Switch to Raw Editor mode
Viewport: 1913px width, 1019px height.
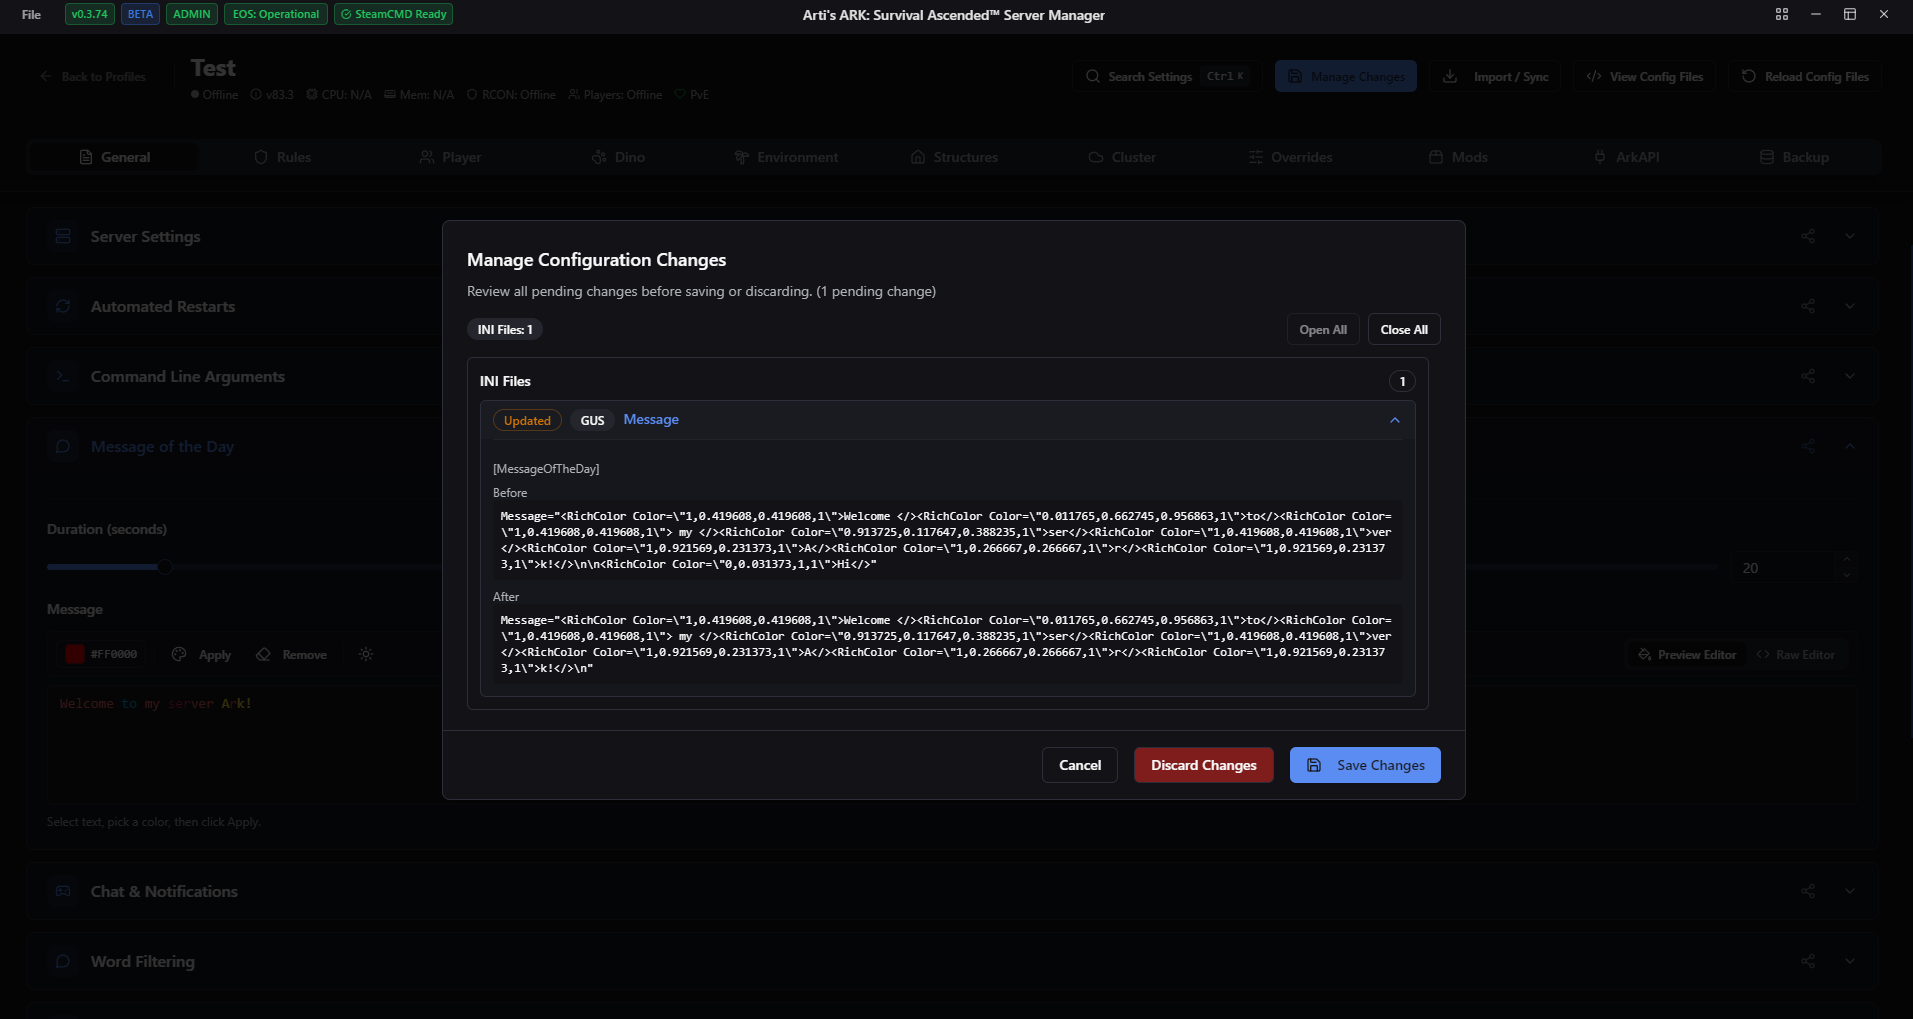(x=1795, y=655)
